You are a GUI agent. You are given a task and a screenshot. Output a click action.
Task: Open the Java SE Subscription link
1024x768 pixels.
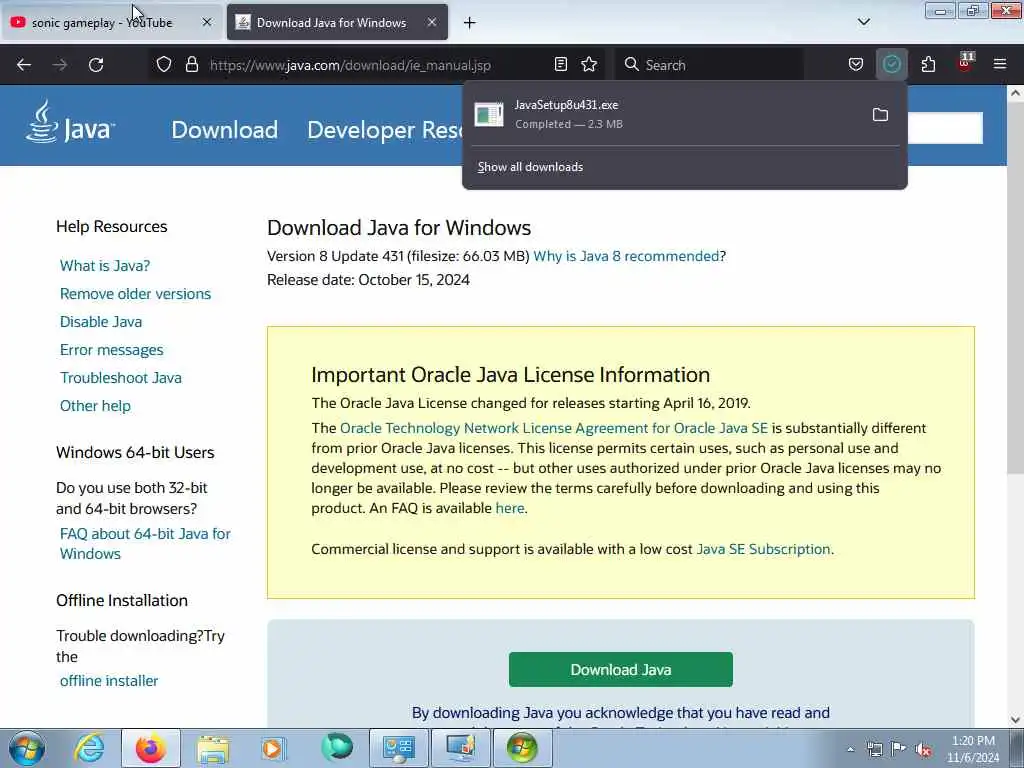[763, 549]
